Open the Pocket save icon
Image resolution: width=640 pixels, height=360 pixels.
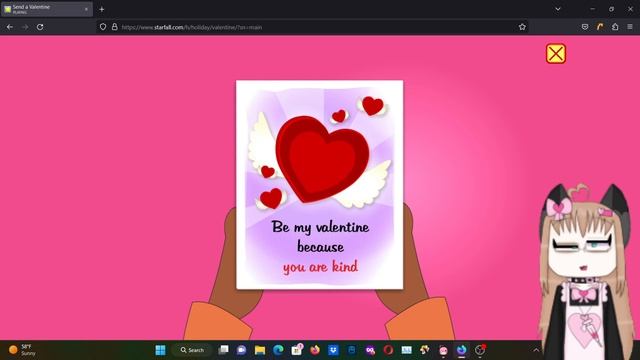pyautogui.click(x=585, y=27)
